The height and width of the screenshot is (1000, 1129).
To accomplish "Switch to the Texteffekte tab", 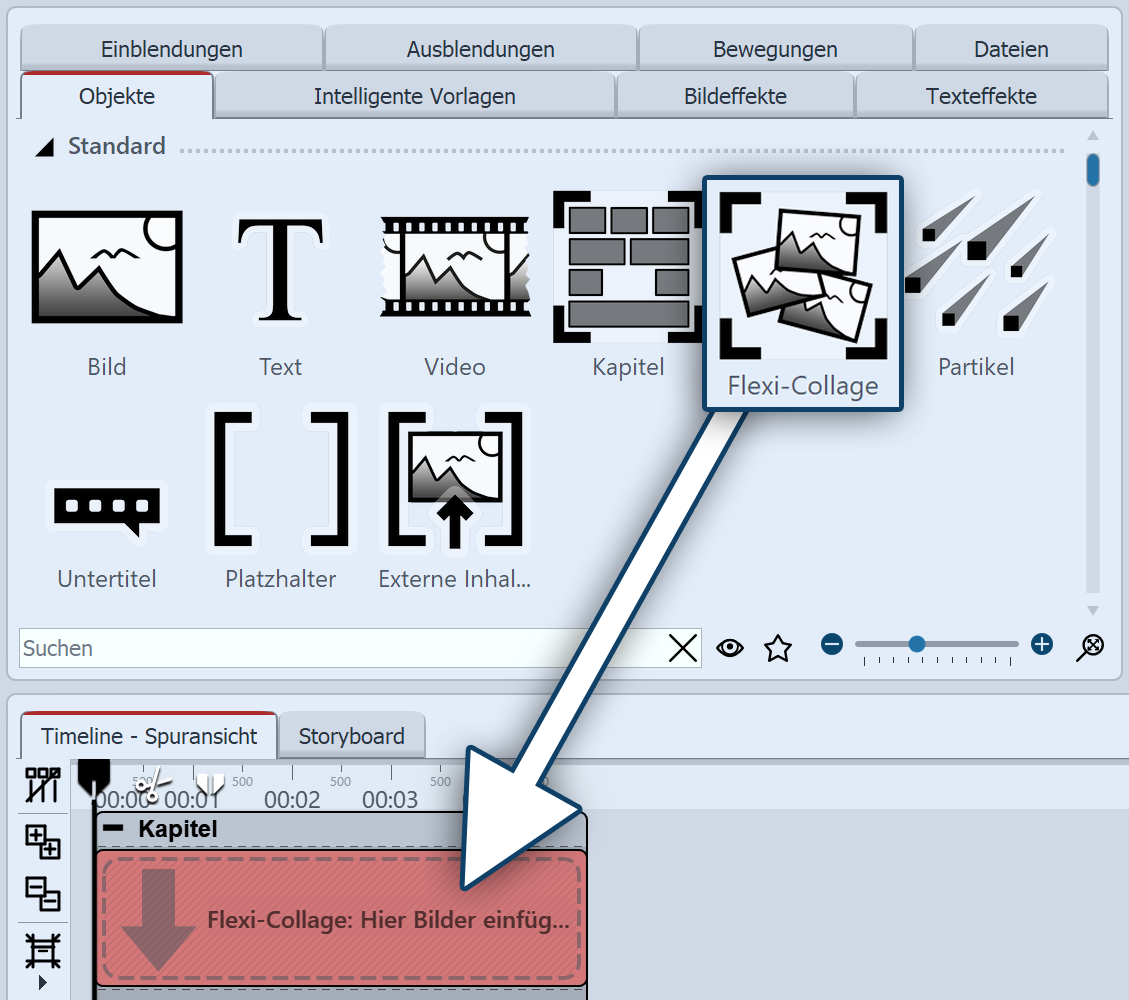I will point(982,95).
